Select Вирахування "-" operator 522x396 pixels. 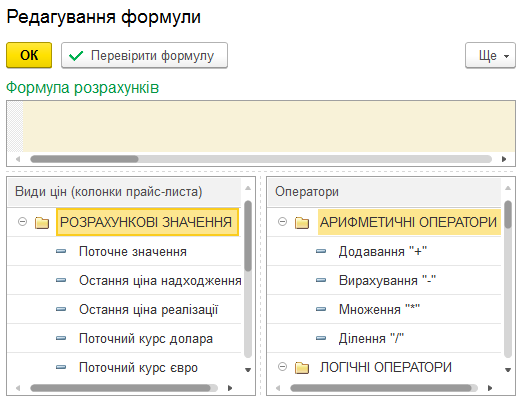384,280
